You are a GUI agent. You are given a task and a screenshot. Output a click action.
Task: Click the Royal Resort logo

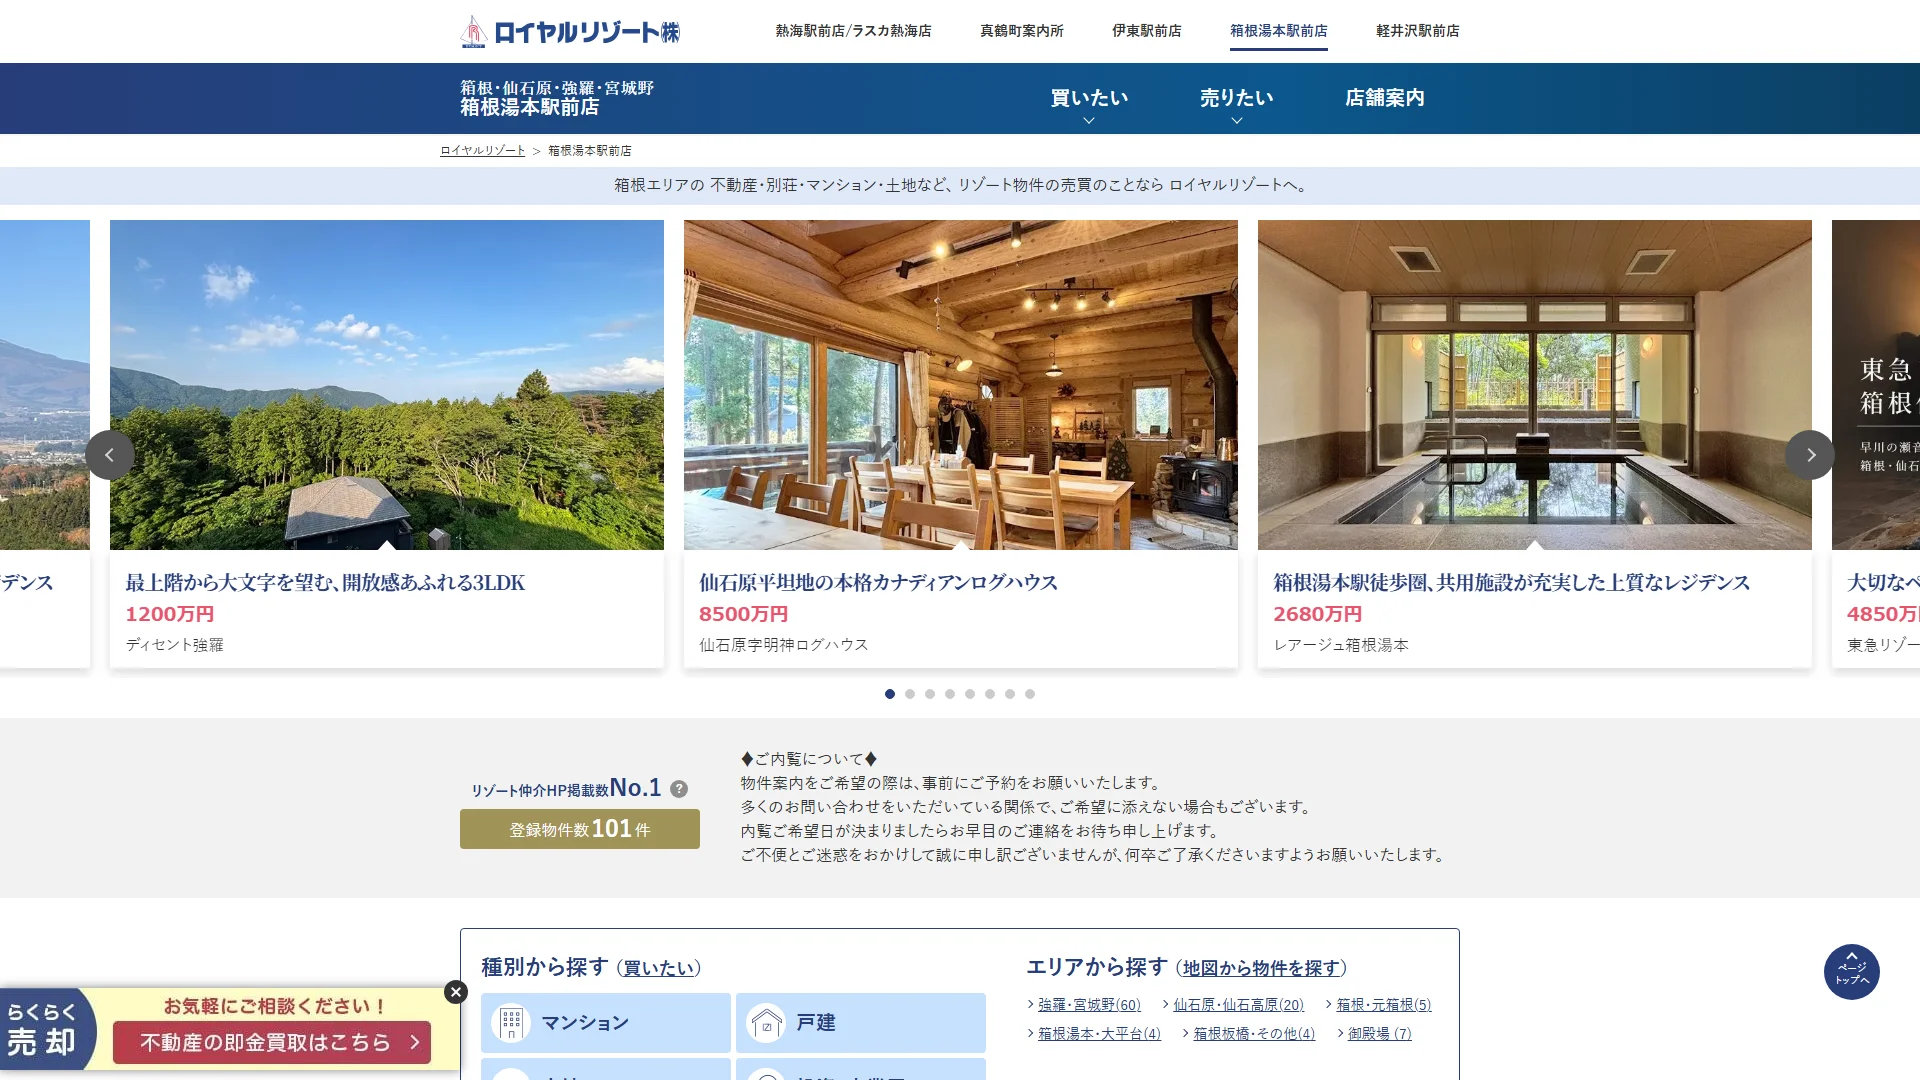pos(570,31)
